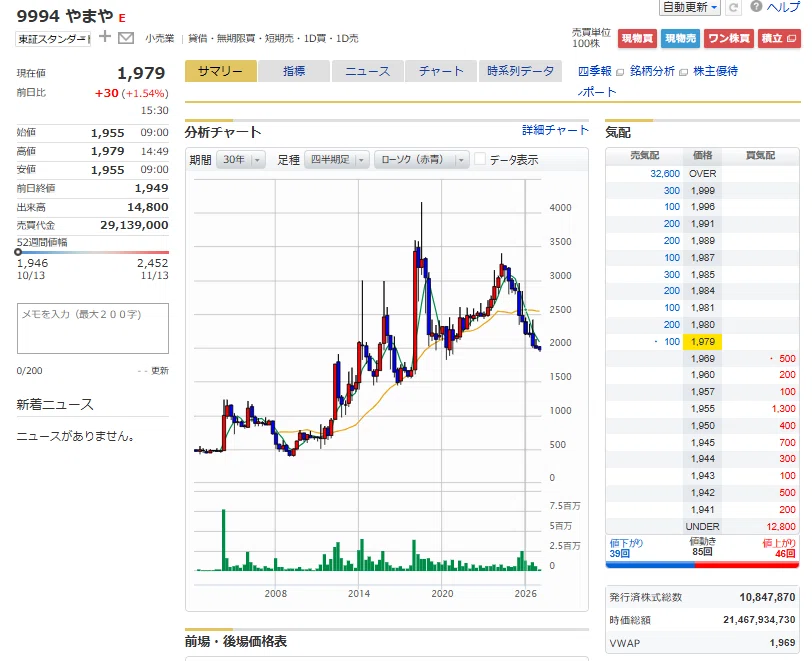
Task: Click the 値下がり 39回 indicator
Action: [x=626, y=548]
